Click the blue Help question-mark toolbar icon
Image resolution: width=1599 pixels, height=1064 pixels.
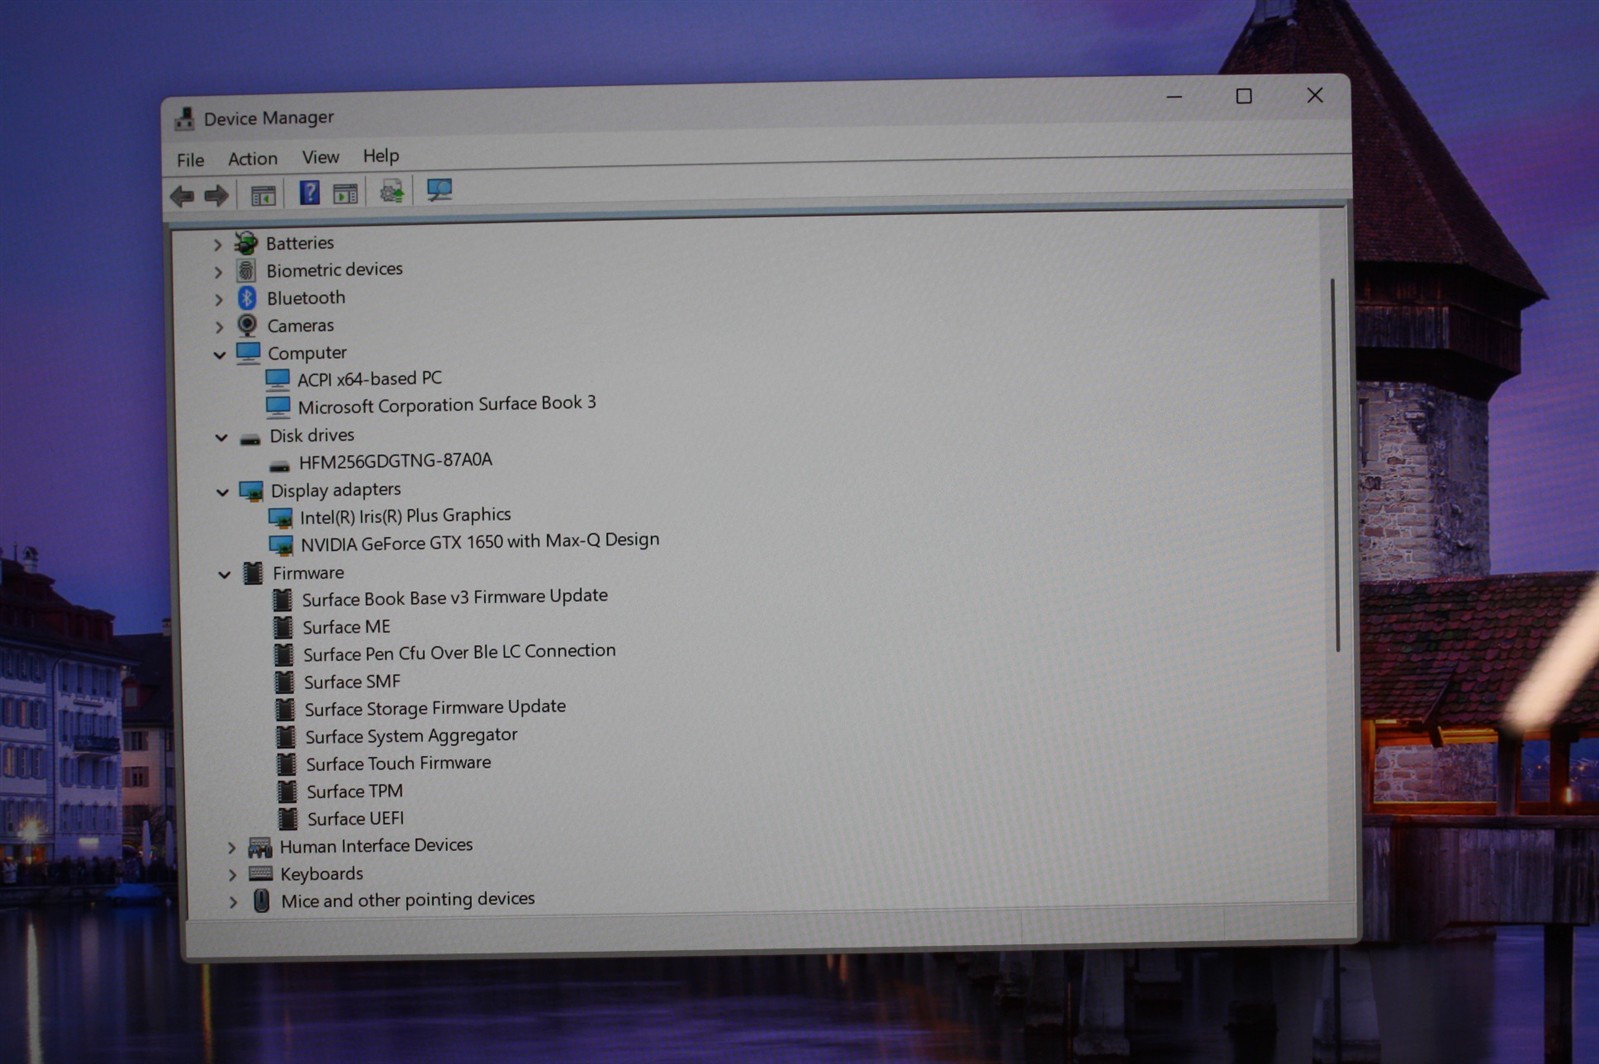[x=309, y=192]
